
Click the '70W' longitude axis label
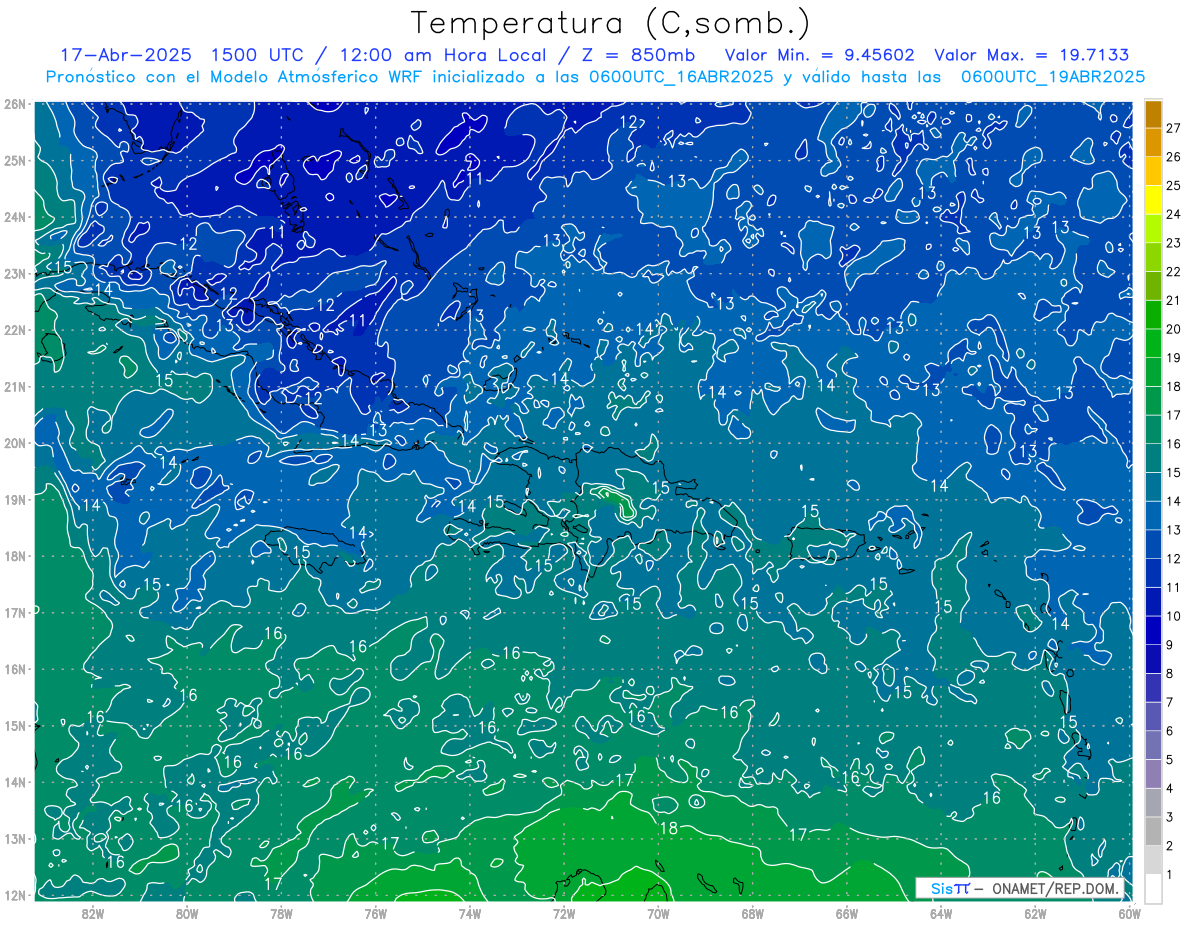pyautogui.click(x=658, y=912)
